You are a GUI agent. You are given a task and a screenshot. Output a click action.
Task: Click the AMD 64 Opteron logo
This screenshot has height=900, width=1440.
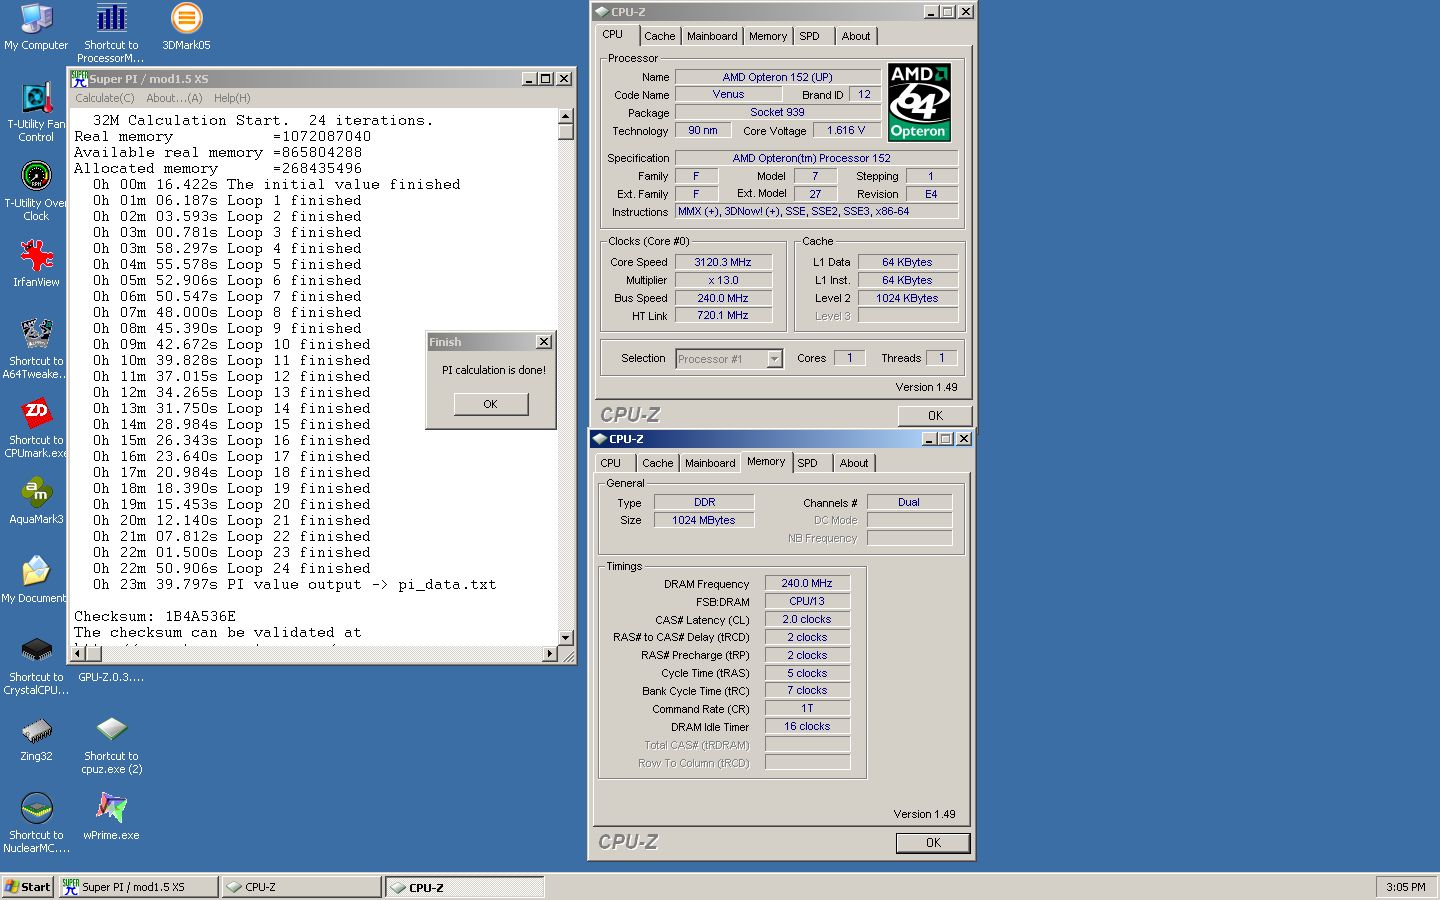919,103
